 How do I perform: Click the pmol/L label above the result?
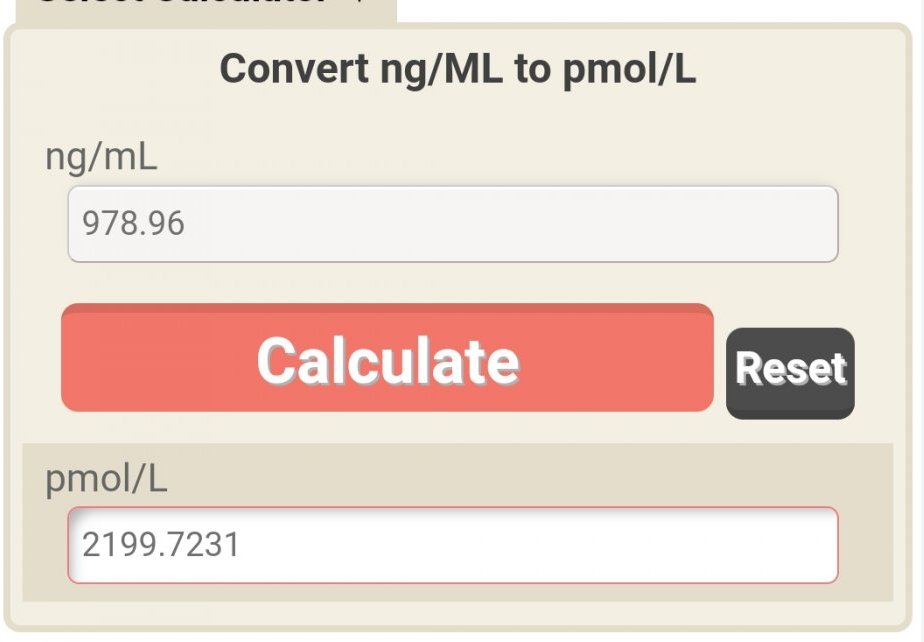pos(106,480)
